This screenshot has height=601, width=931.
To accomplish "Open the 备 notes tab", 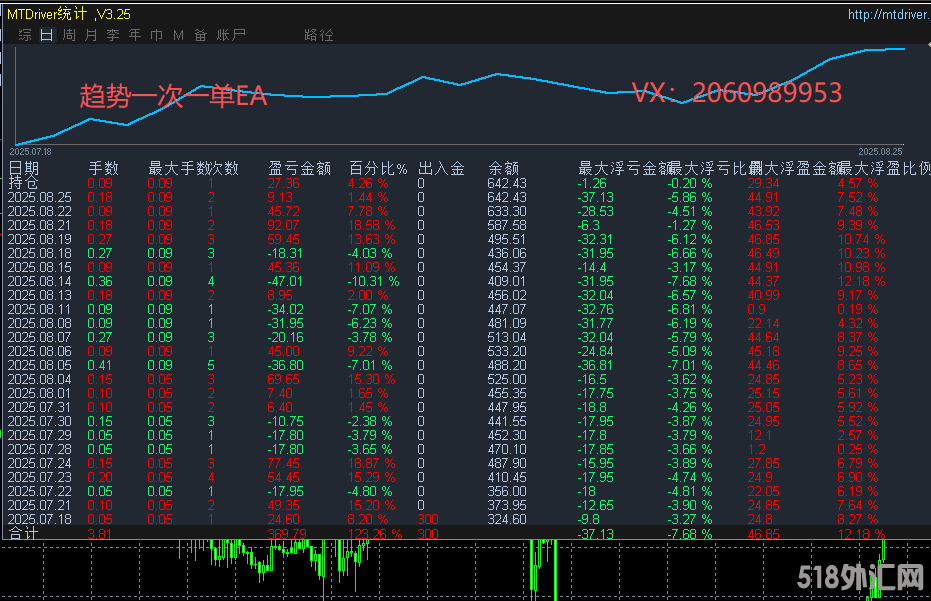I will [x=200, y=35].
